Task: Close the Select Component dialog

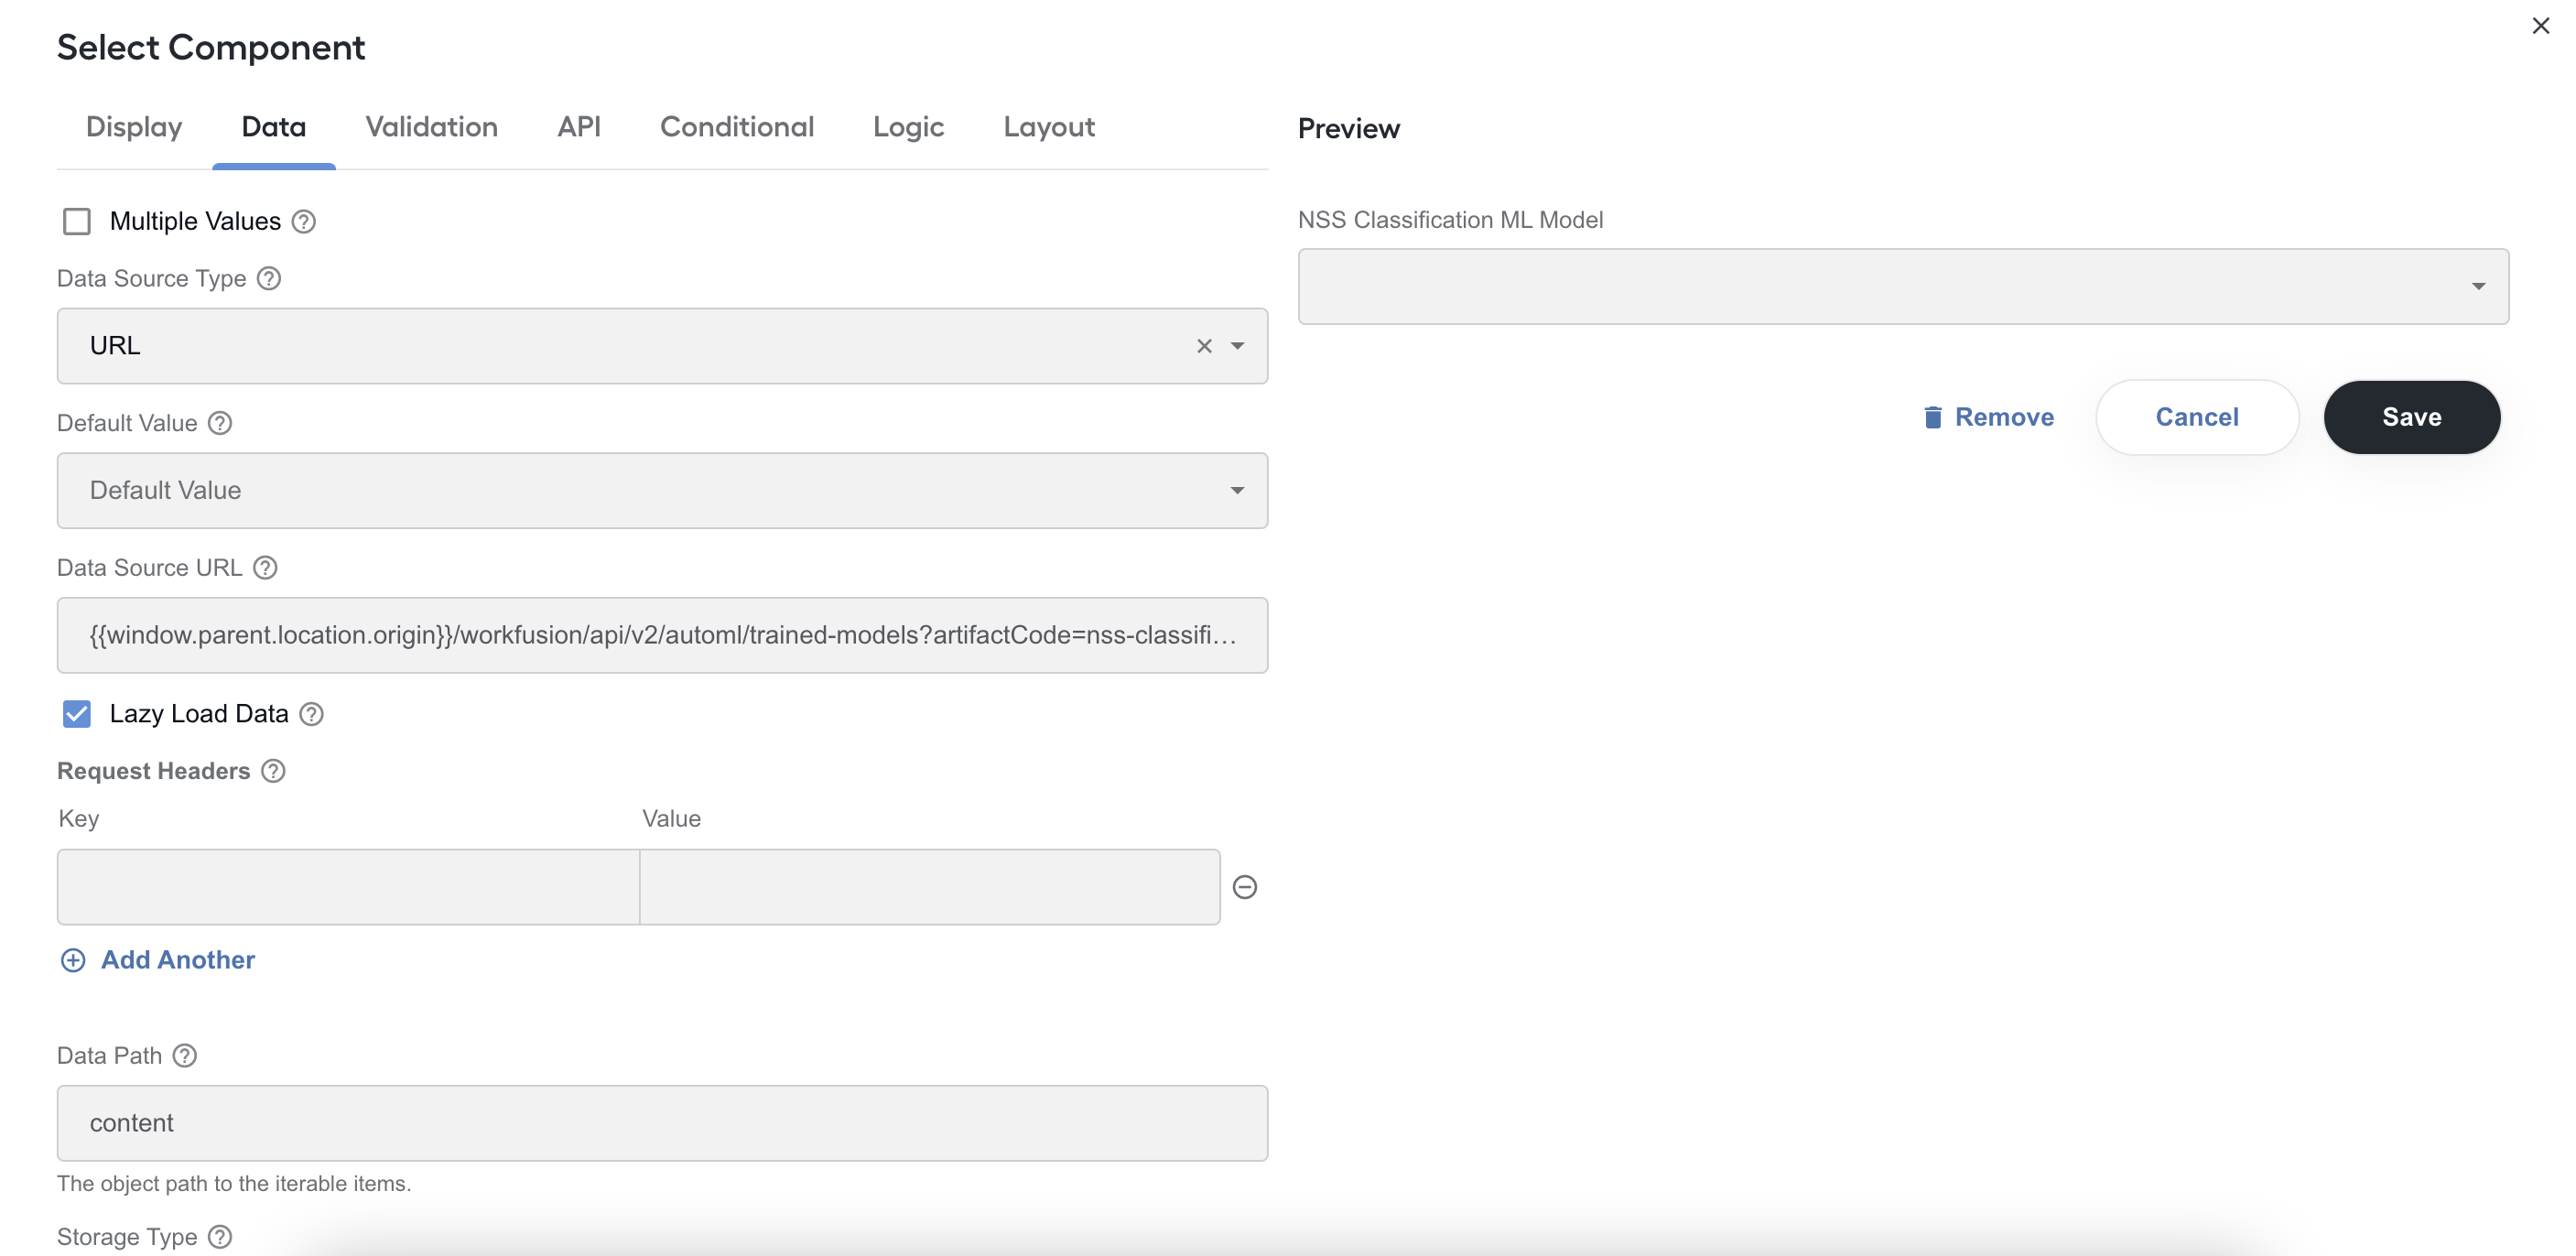Action: (2540, 26)
